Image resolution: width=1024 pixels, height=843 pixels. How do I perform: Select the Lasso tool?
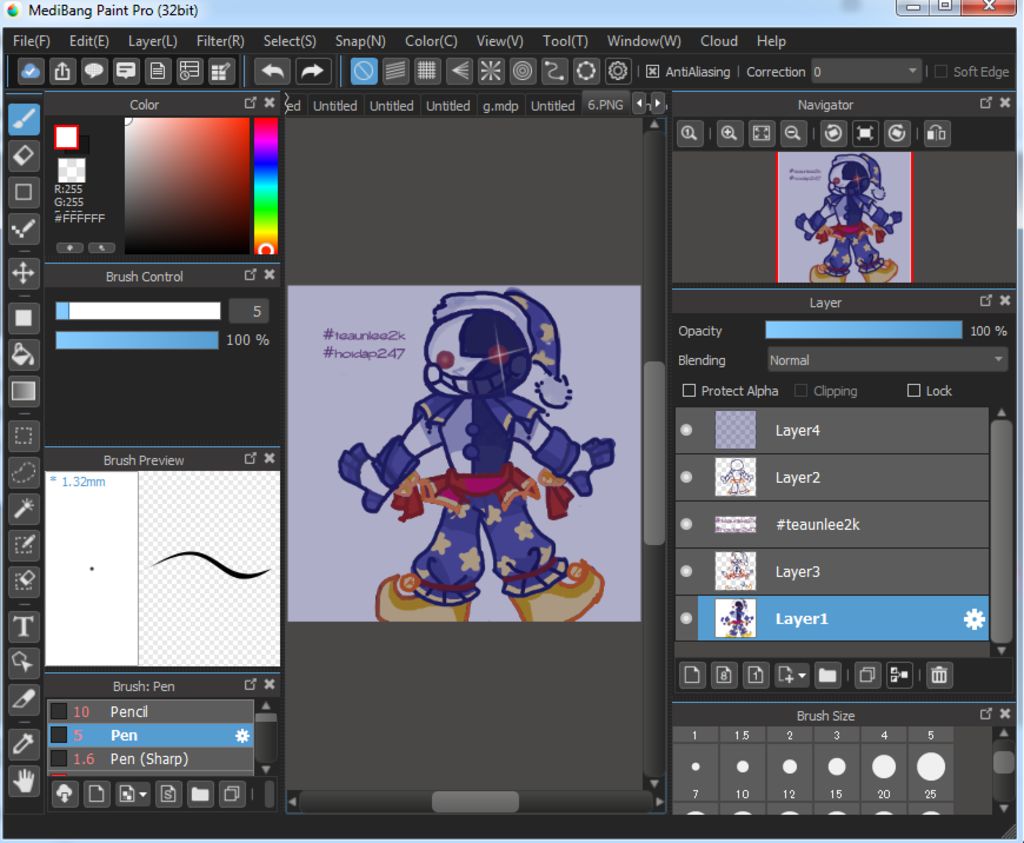tap(24, 472)
